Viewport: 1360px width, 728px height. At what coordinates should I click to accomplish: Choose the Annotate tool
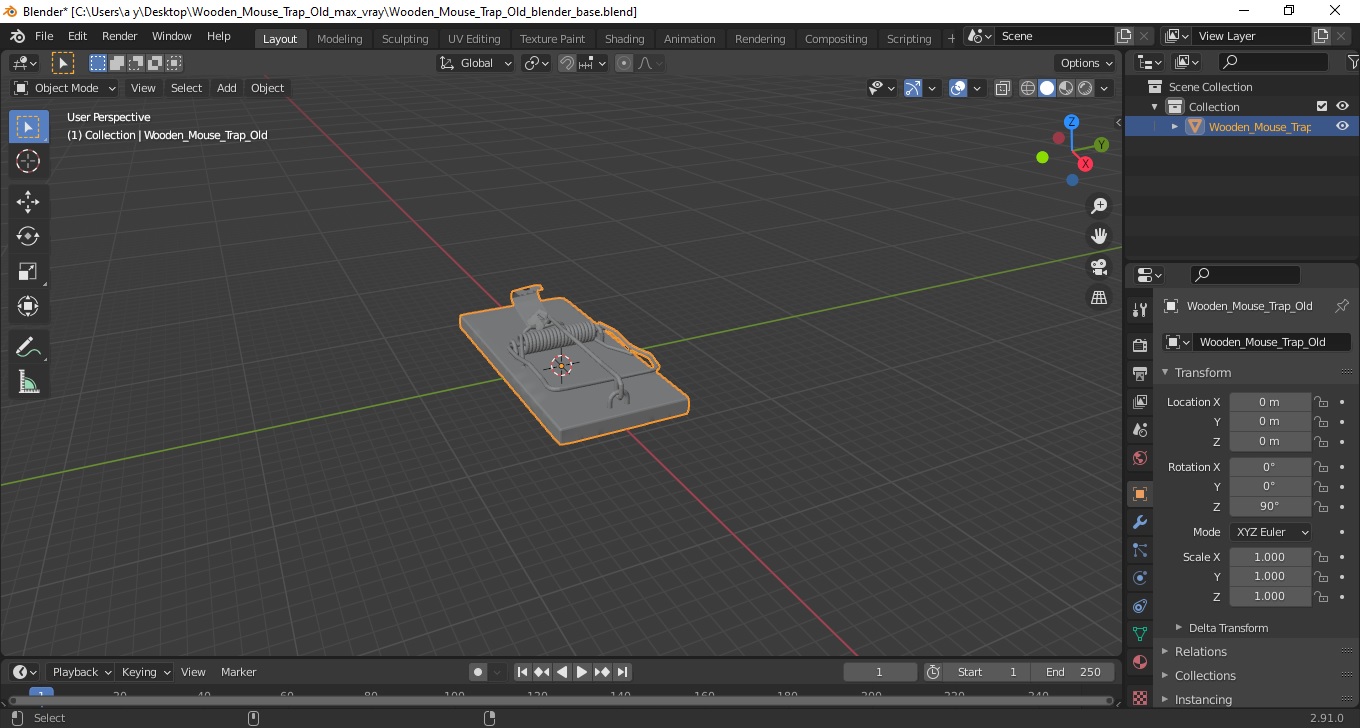28,347
